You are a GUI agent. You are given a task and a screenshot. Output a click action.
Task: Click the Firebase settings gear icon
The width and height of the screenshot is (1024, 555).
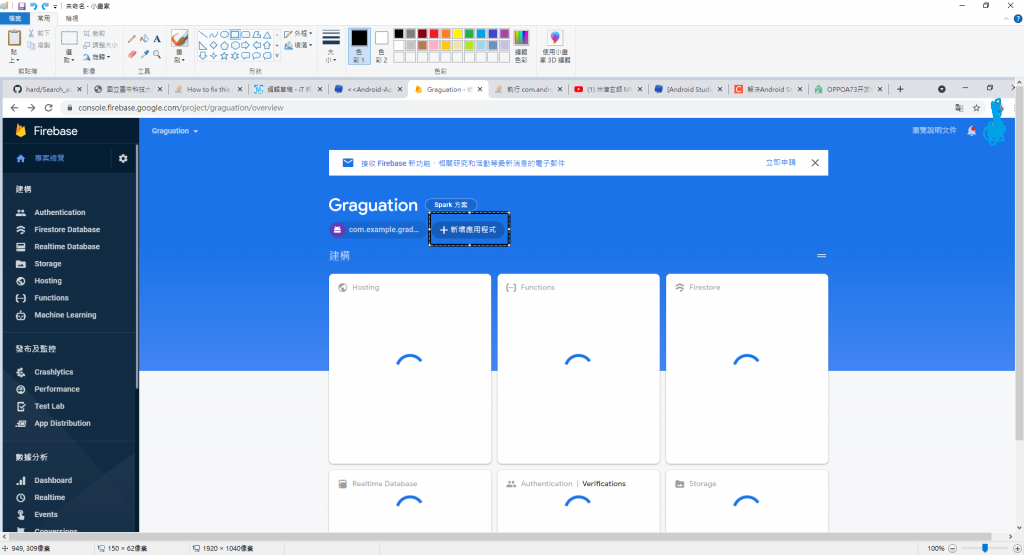click(123, 159)
